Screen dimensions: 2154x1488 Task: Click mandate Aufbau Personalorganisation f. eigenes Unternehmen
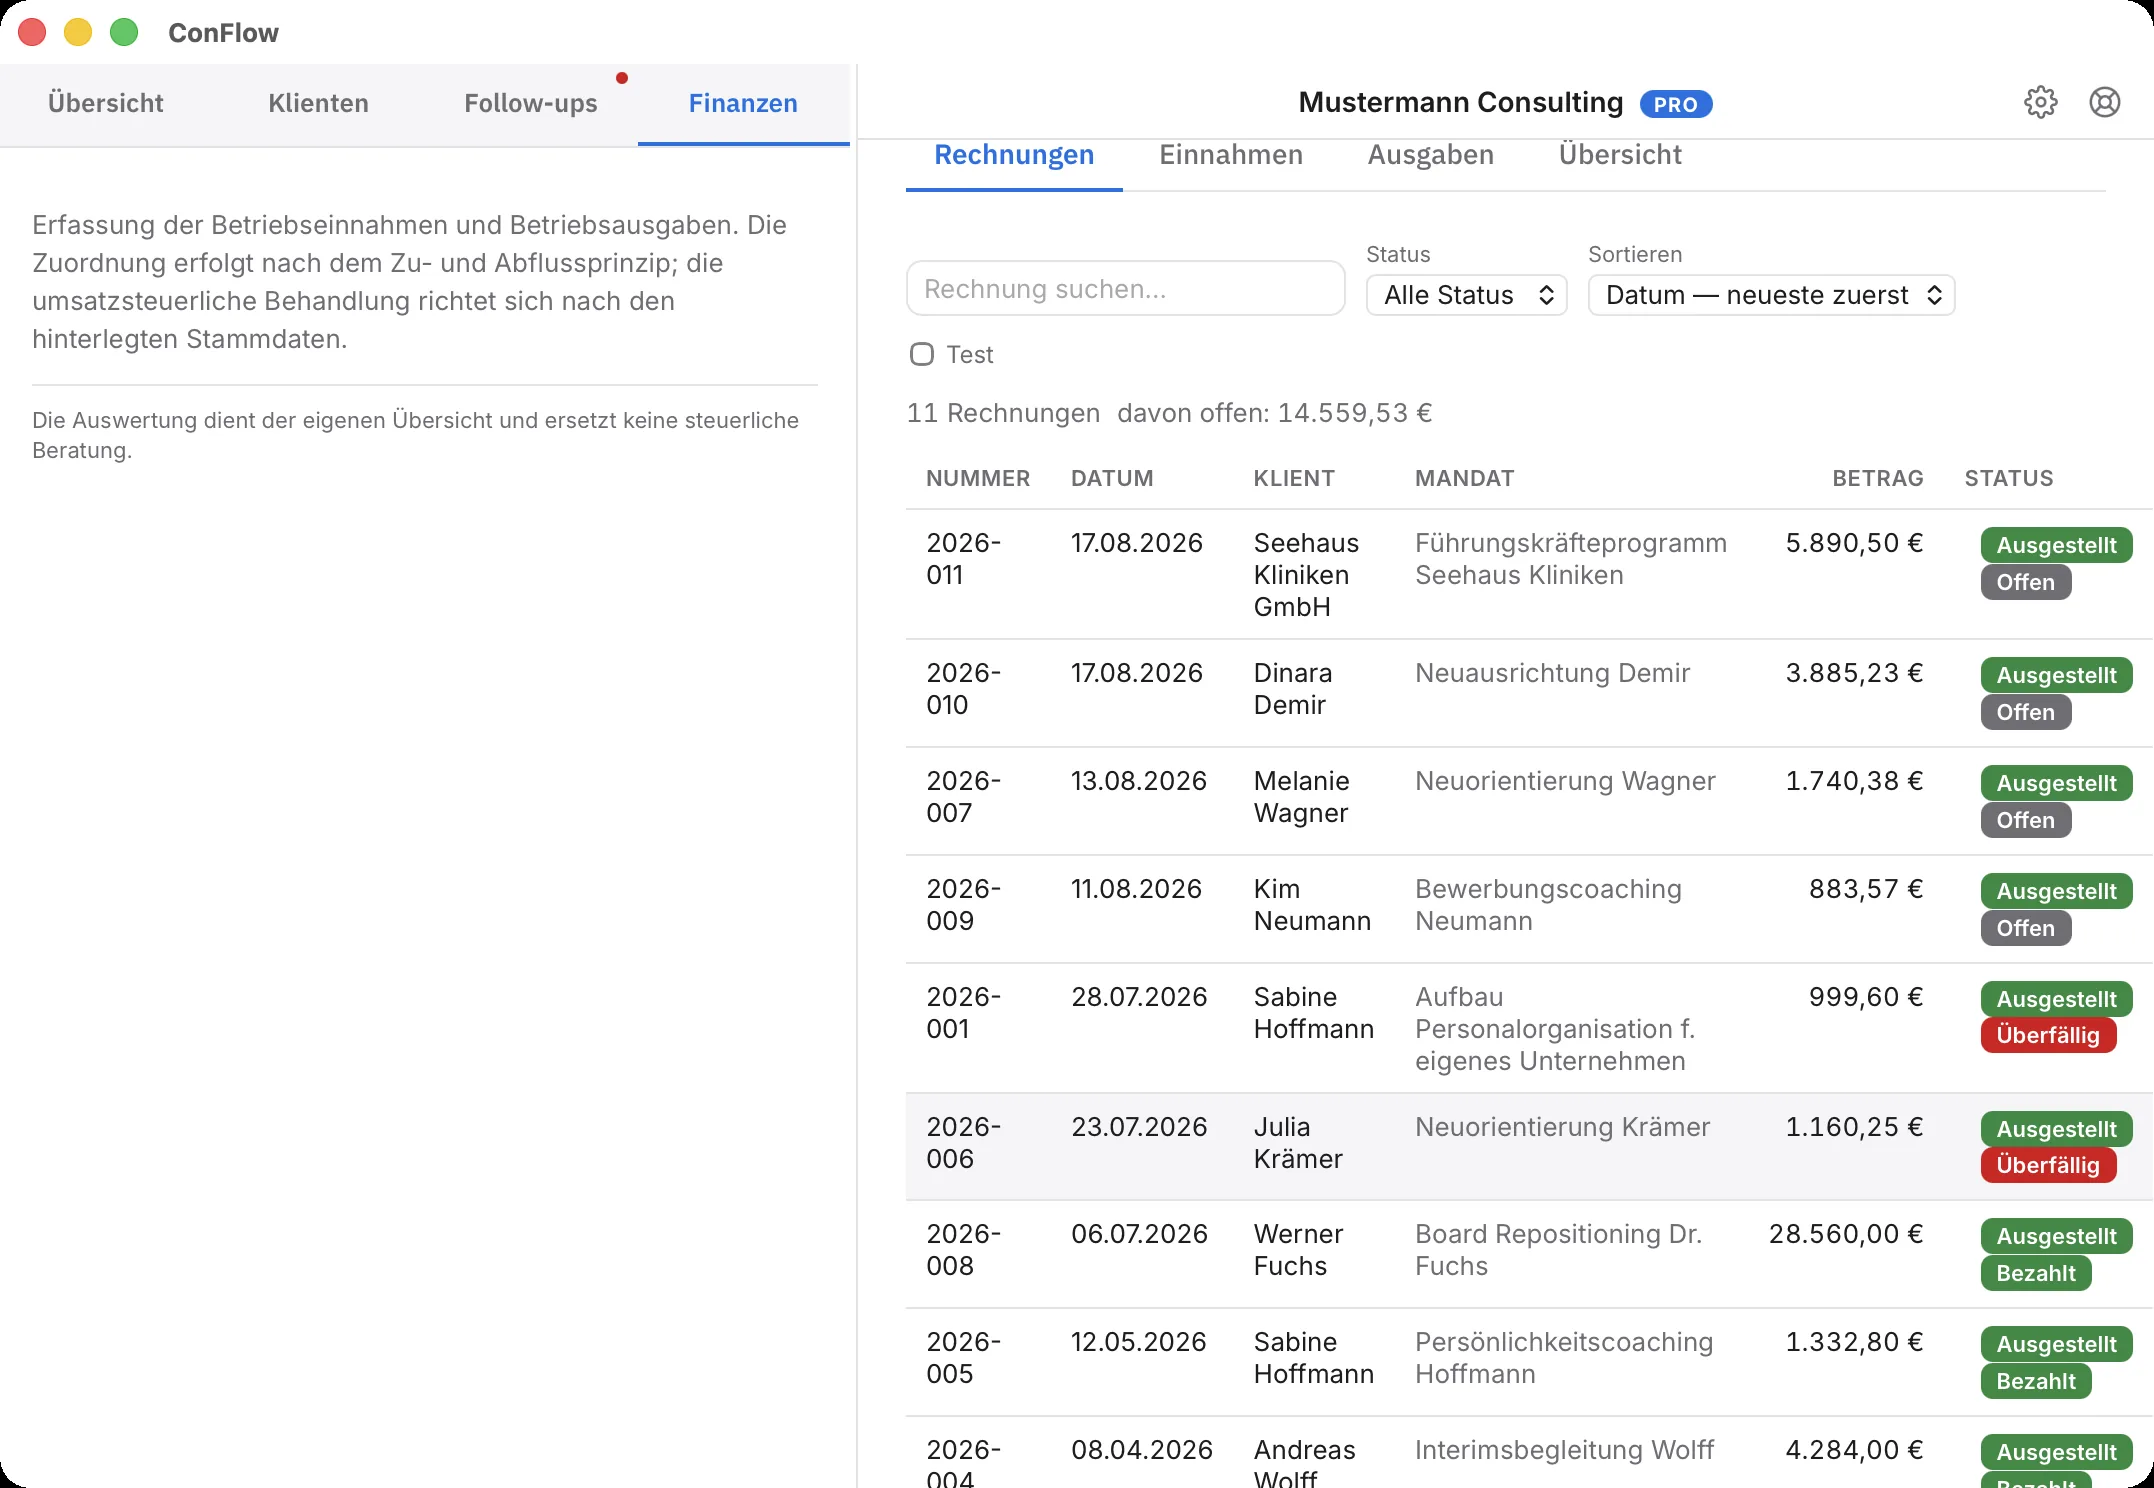(x=1555, y=1029)
